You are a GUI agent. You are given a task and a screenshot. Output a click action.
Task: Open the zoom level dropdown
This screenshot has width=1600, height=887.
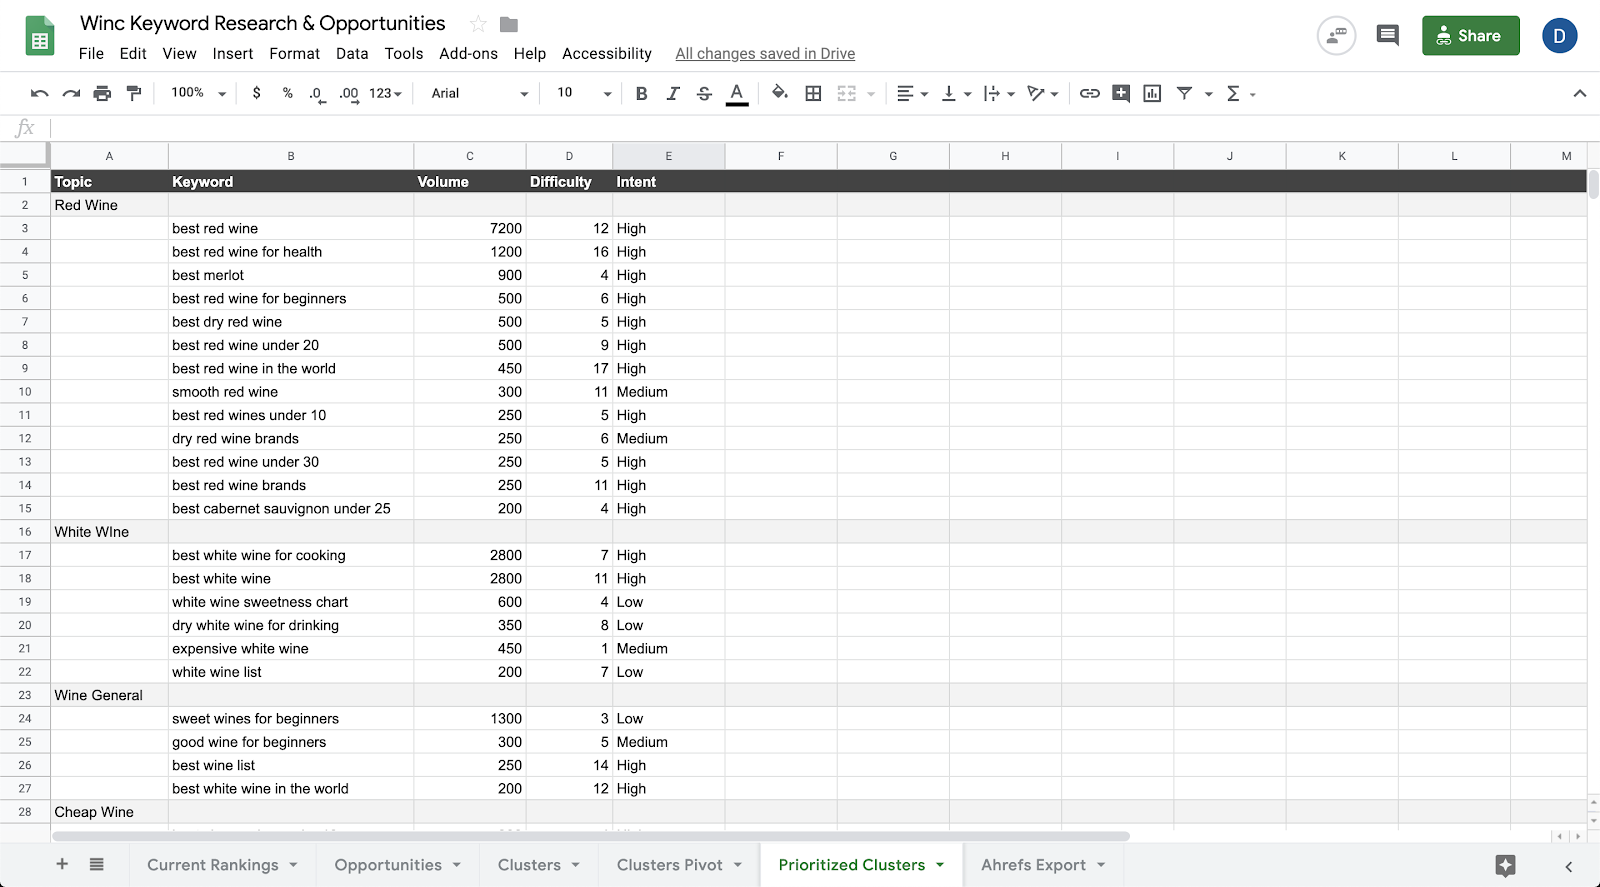199,93
